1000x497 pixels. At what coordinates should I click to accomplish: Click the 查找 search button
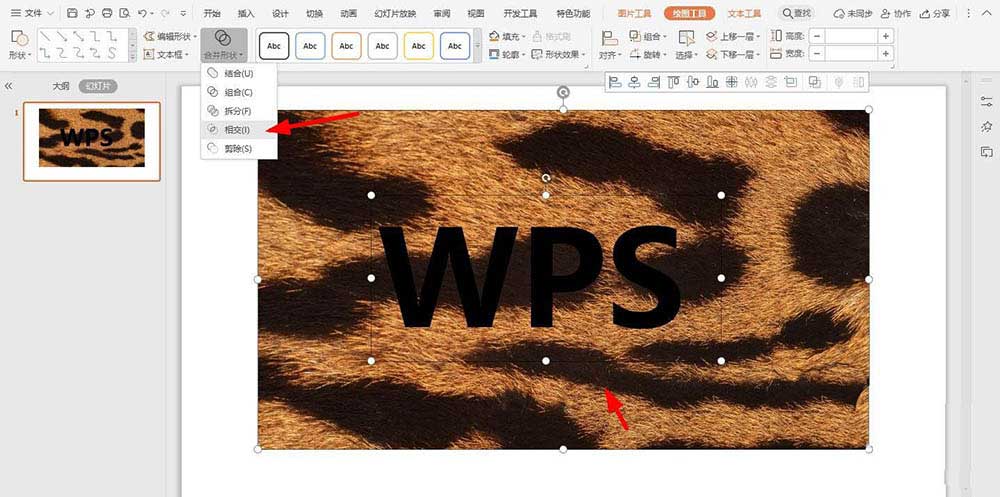point(797,13)
